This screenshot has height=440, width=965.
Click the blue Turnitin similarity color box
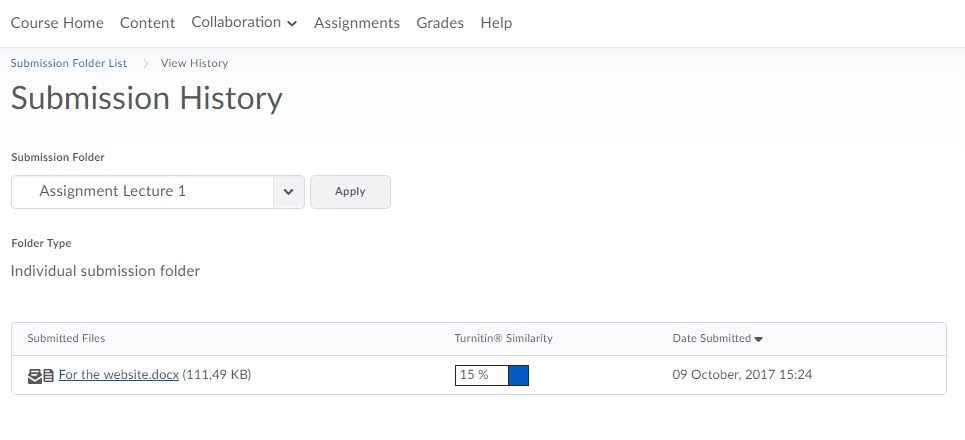[518, 375]
